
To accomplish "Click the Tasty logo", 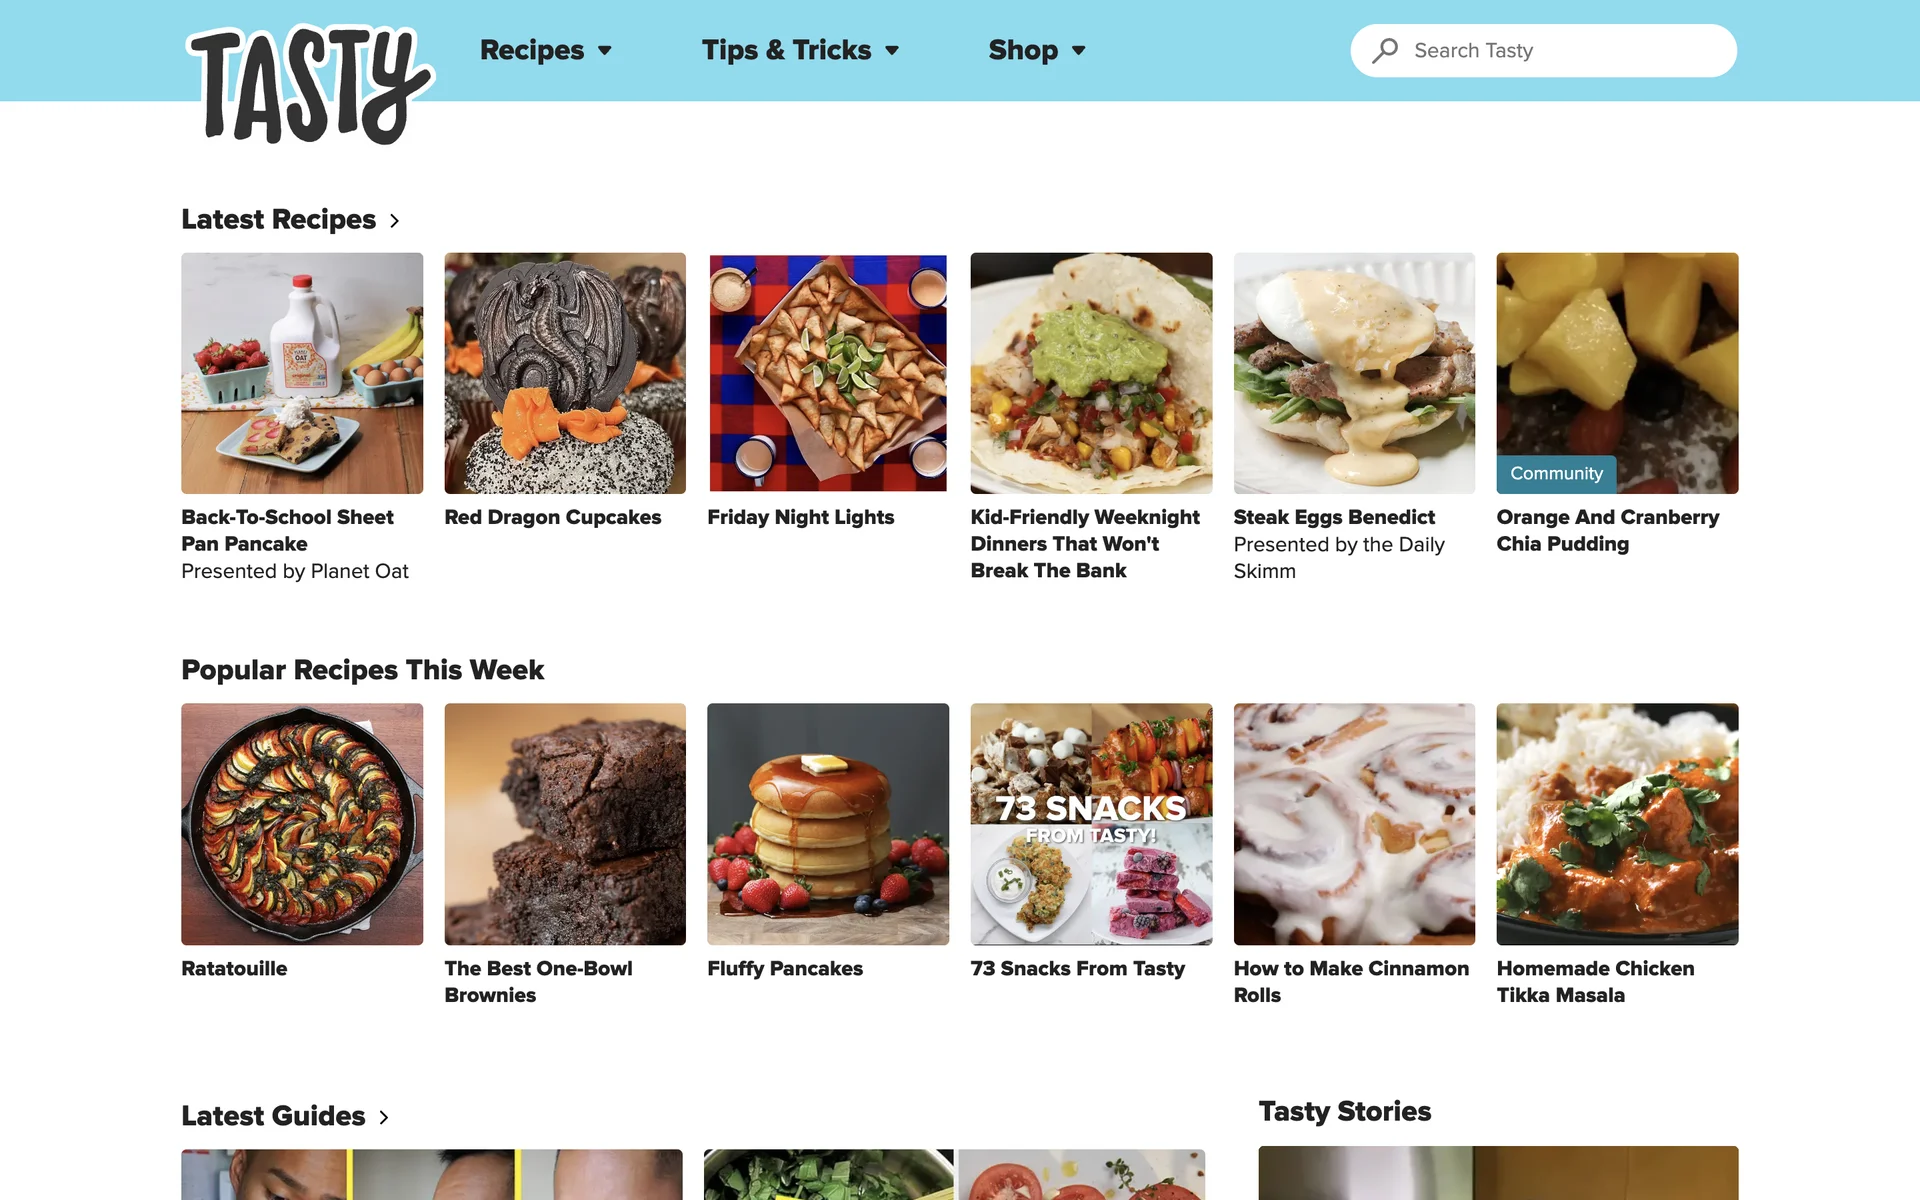I will pyautogui.click(x=309, y=86).
